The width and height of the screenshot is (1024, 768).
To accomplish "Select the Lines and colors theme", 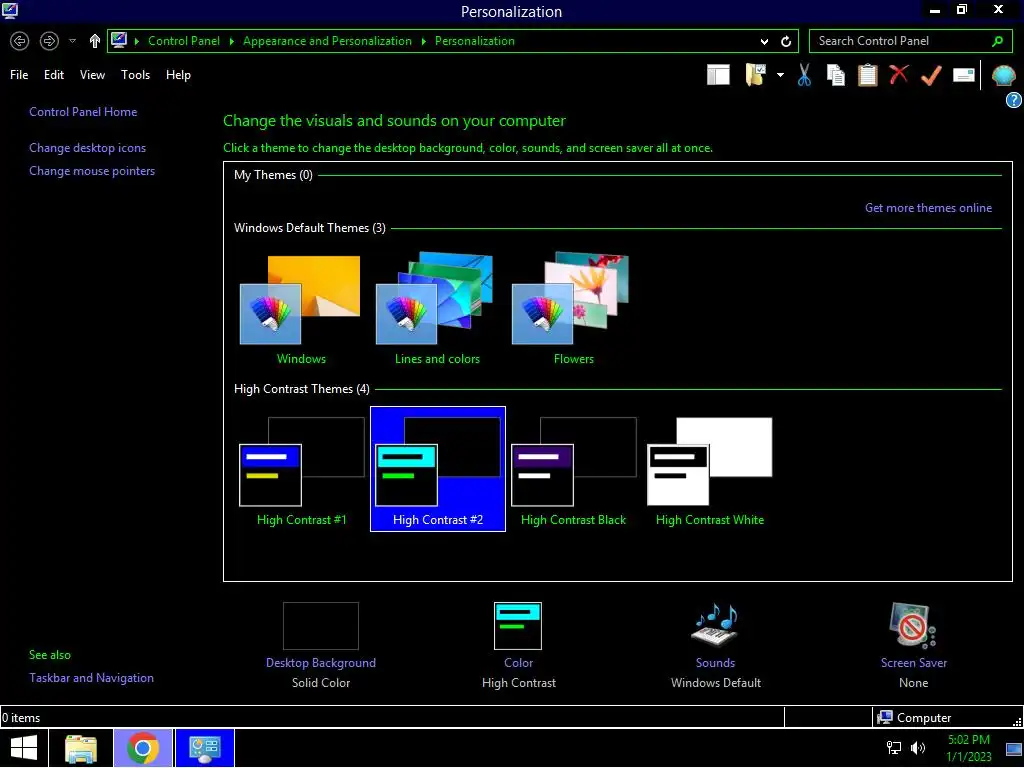I will (437, 310).
